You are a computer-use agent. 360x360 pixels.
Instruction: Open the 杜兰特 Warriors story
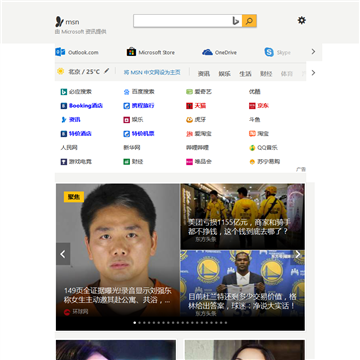(x=242, y=301)
